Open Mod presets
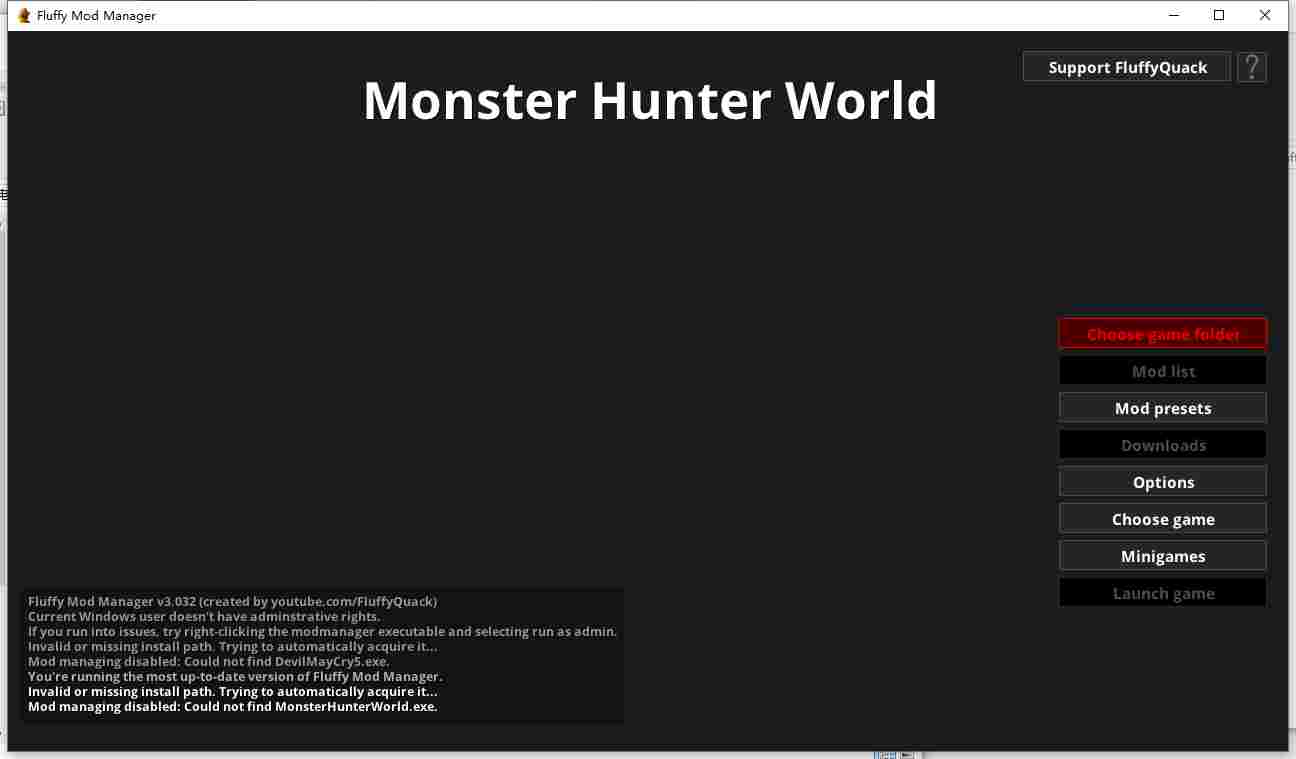Viewport: 1296px width, 759px height. coord(1163,408)
